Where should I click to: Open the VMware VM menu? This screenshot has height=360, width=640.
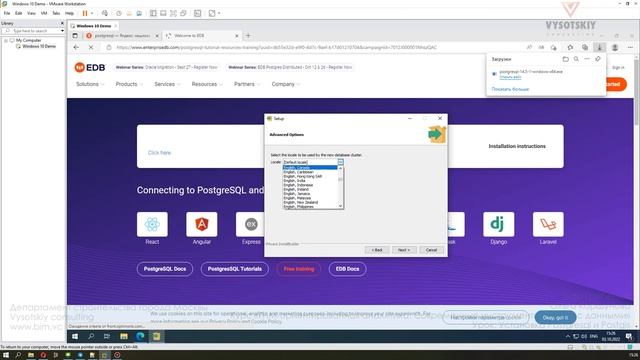(x=44, y=13)
